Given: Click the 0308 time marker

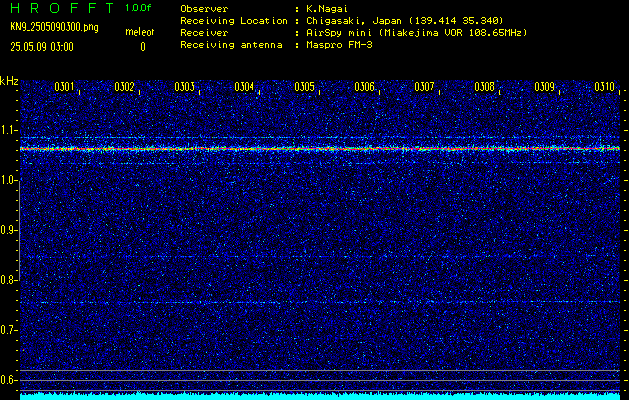Looking at the screenshot, I should (x=485, y=87).
